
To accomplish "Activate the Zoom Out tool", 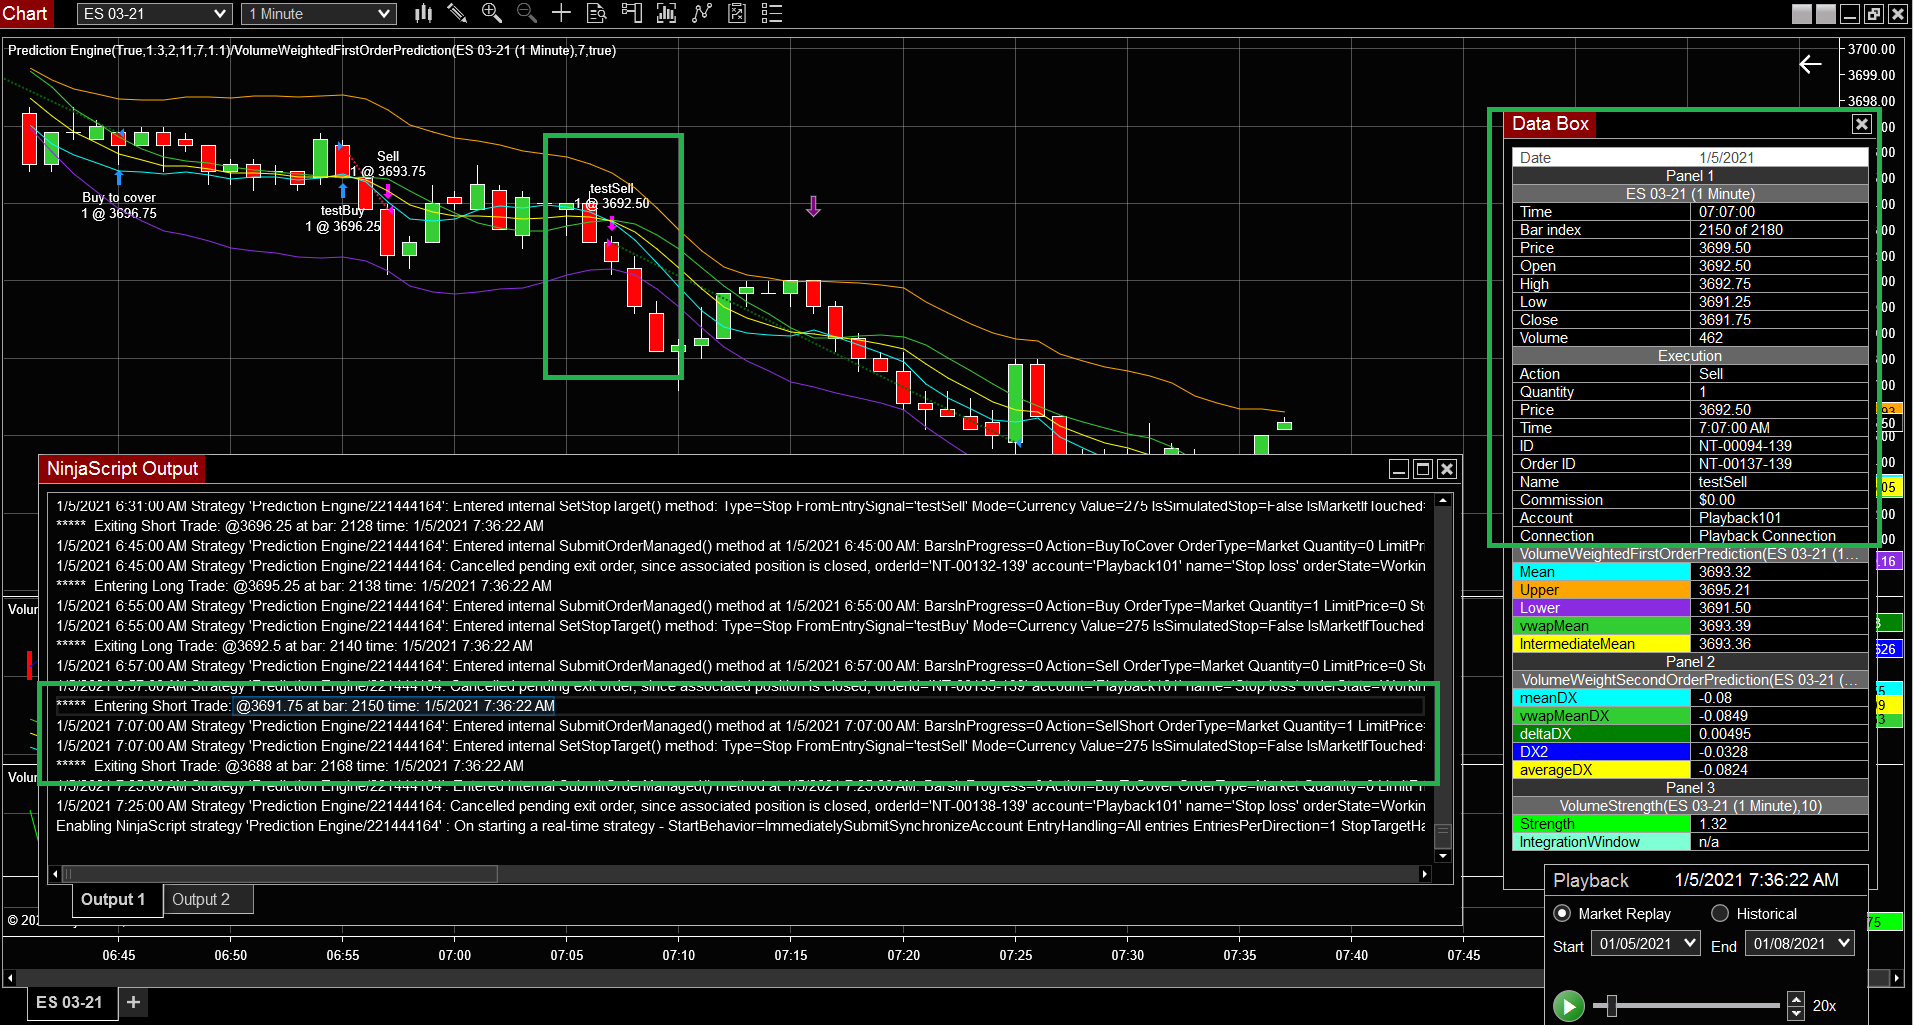I will pyautogui.click(x=525, y=13).
